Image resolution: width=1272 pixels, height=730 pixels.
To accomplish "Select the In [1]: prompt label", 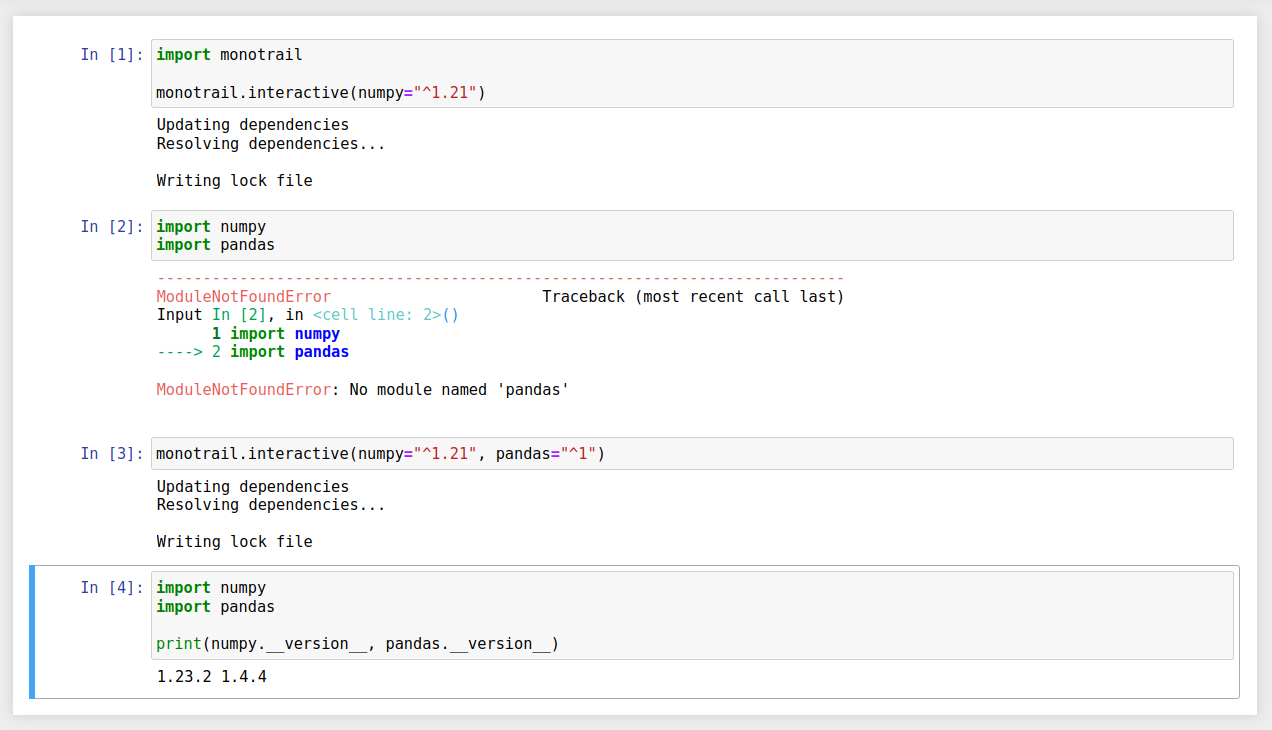I will (x=112, y=55).
